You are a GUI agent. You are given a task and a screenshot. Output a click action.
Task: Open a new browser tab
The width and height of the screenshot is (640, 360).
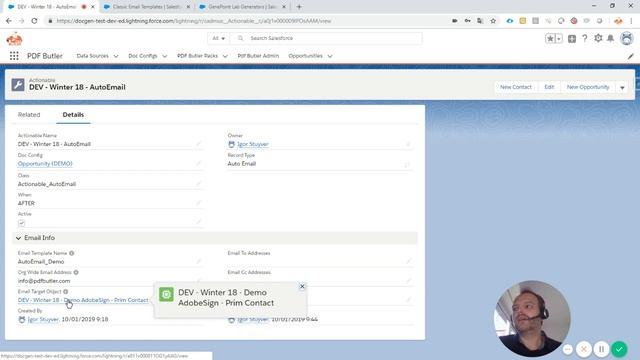pos(299,7)
